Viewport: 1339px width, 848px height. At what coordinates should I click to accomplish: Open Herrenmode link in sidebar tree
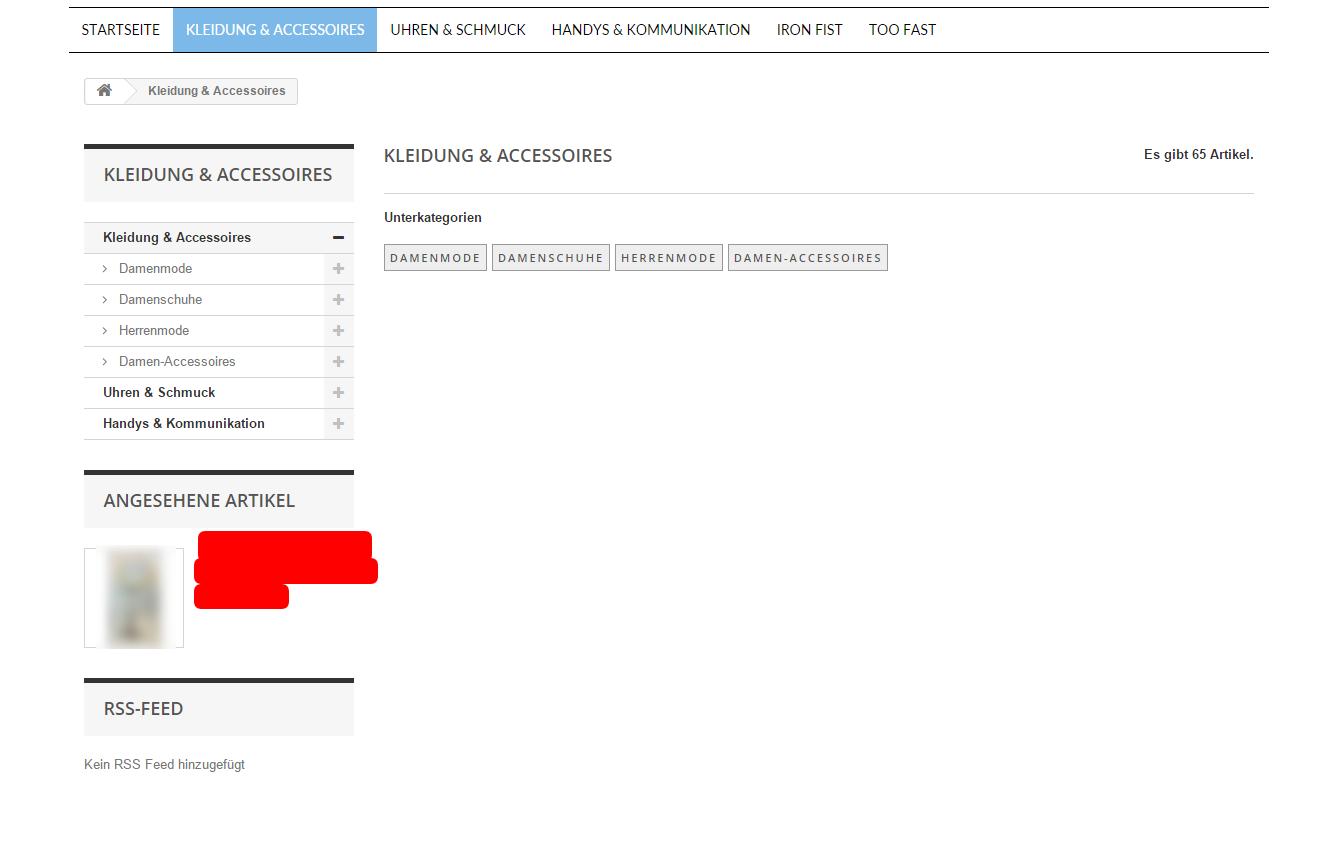154,331
